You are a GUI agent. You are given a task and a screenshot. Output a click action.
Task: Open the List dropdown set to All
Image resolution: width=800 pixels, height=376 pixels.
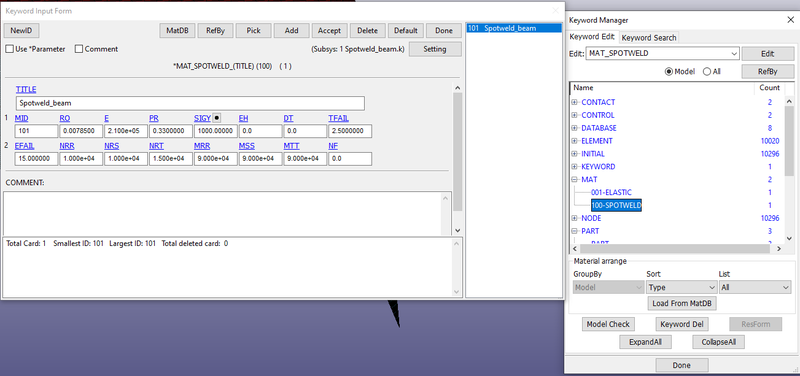[755, 288]
